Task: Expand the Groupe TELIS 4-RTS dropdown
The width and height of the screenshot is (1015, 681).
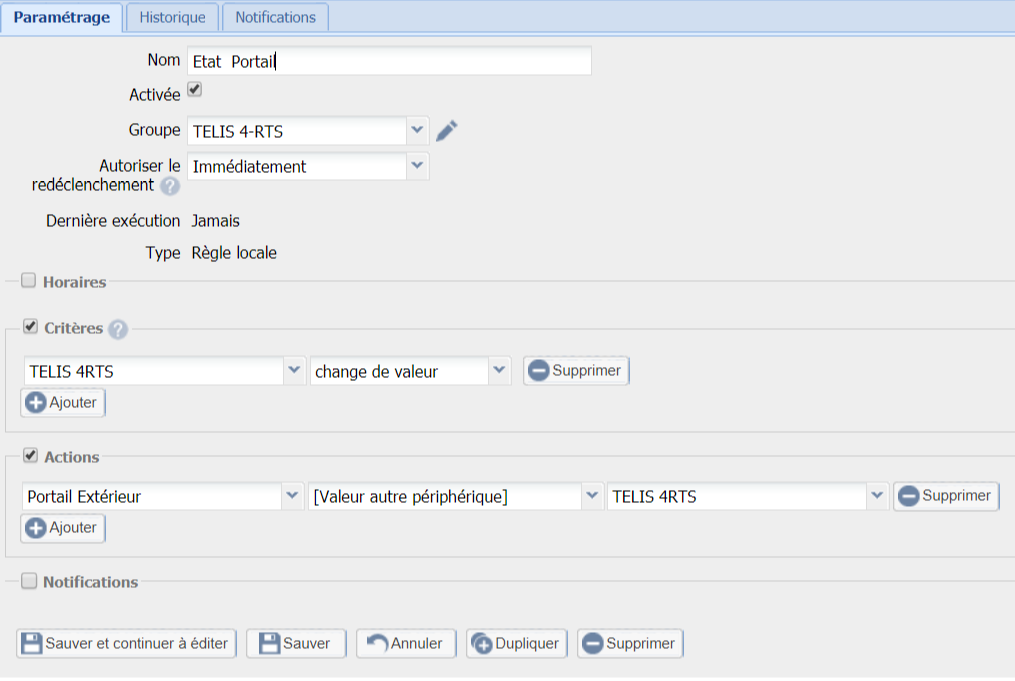Action: pos(417,130)
